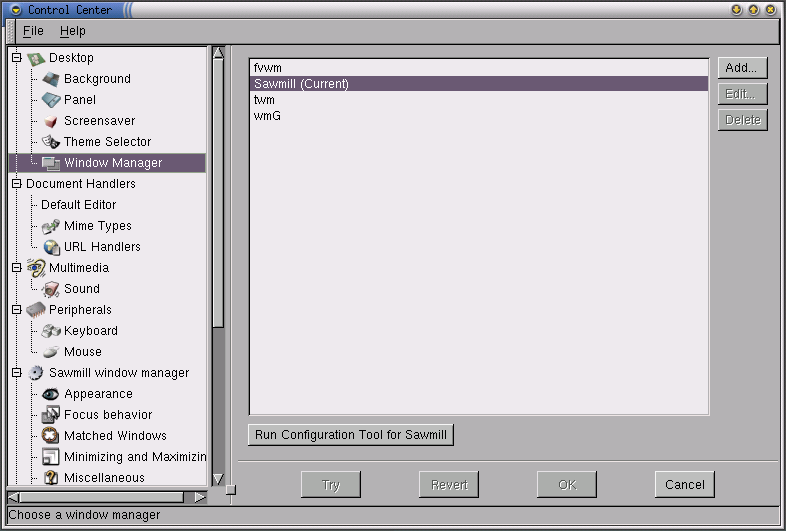Collapse the Desktop tree section

point(16,58)
